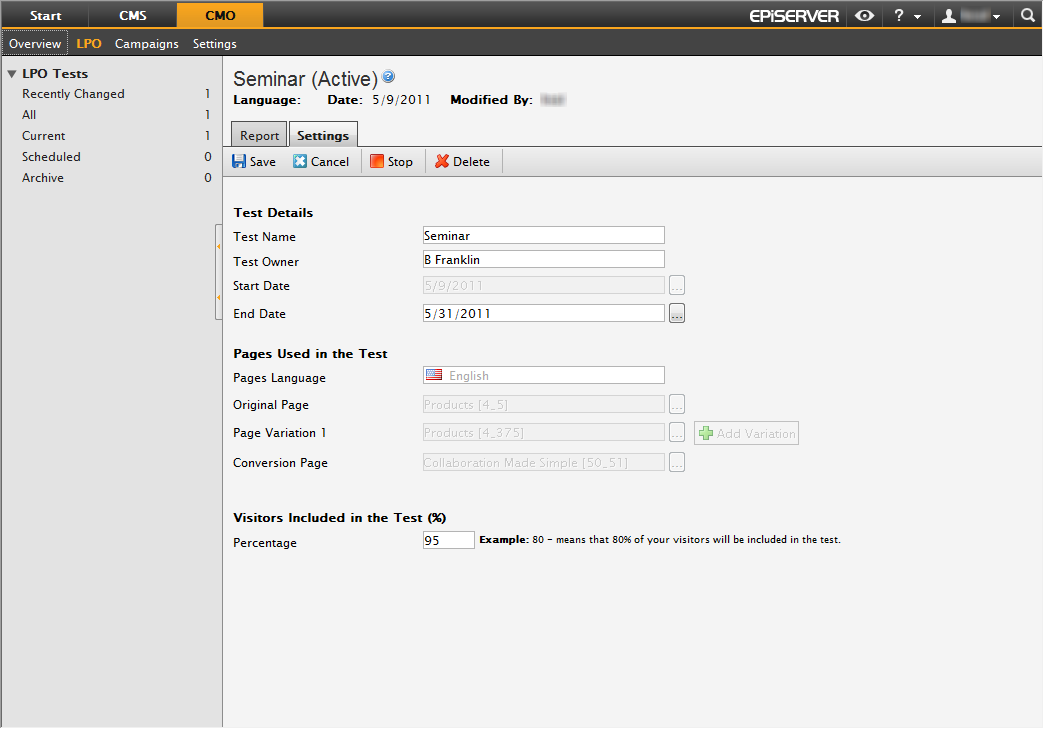Viewport: 1044px width, 729px height.
Task: Select Recently Changed in sidebar
Action: coord(73,94)
